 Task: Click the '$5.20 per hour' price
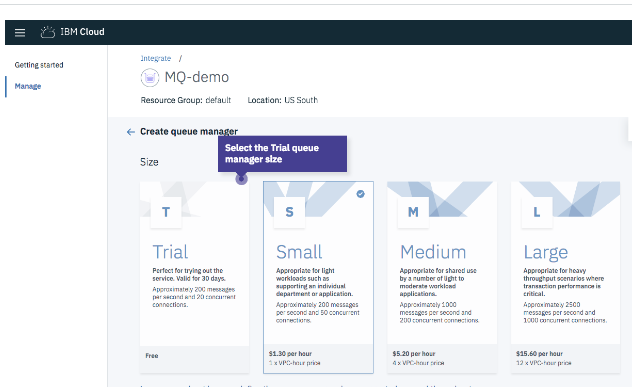click(414, 354)
